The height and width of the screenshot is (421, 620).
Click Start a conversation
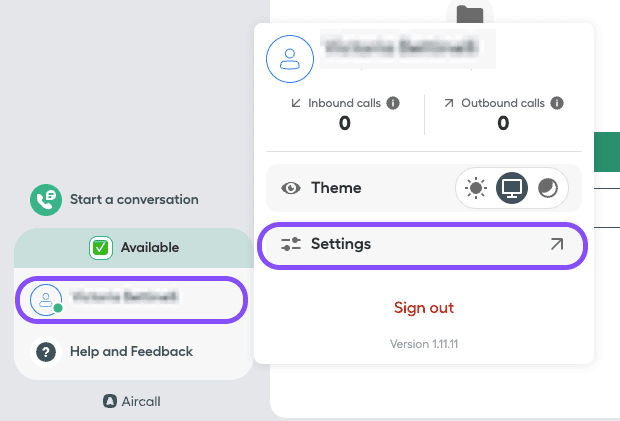(133, 200)
